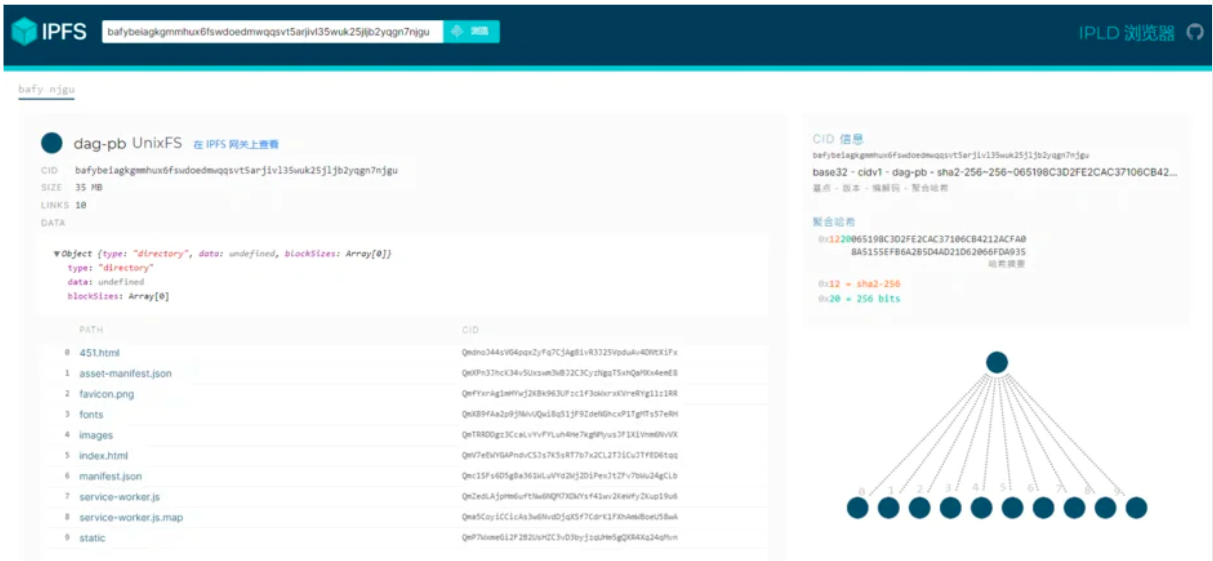Click graph child node labeled 1
Screen dimensions: 1213x561
click(x=889, y=508)
